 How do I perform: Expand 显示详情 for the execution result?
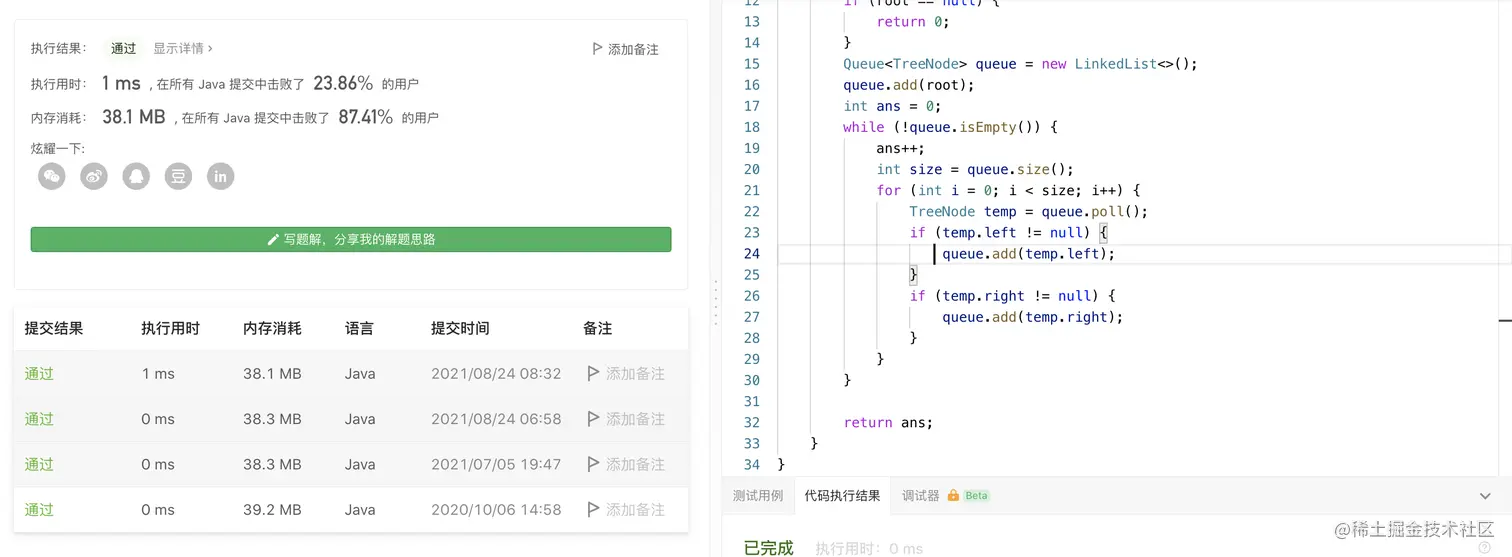coord(183,48)
